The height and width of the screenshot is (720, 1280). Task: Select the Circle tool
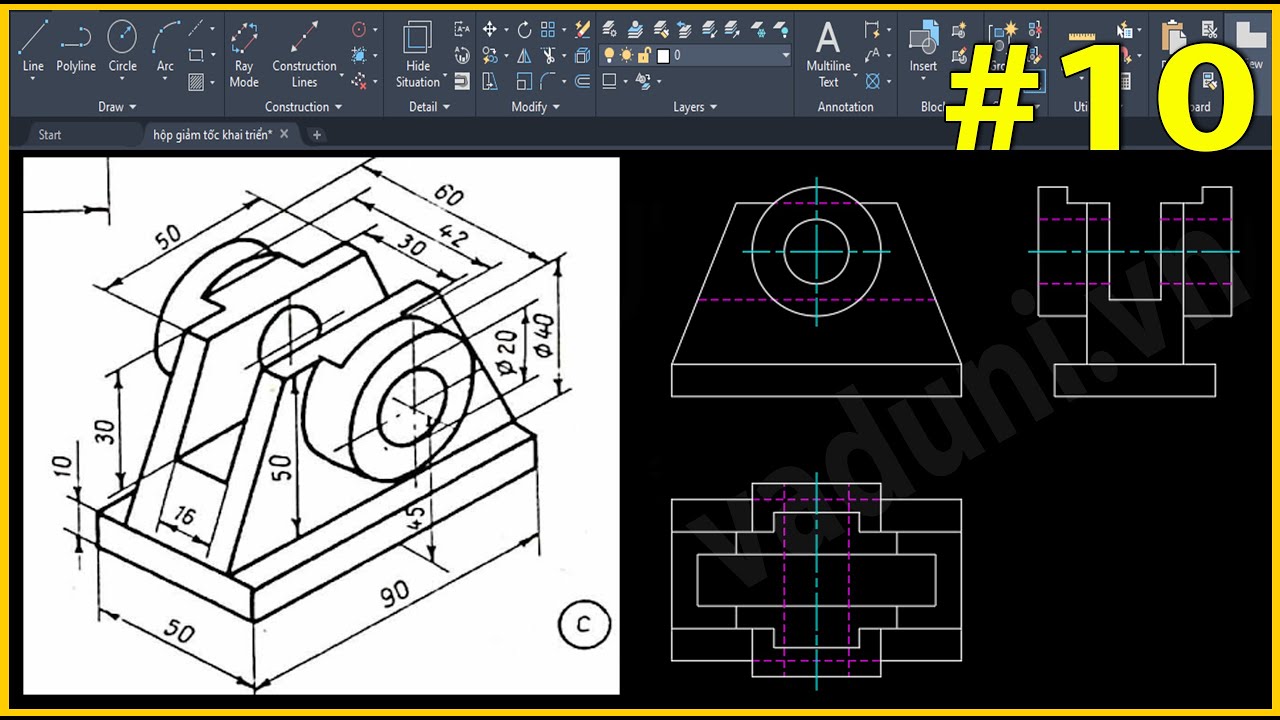click(122, 47)
